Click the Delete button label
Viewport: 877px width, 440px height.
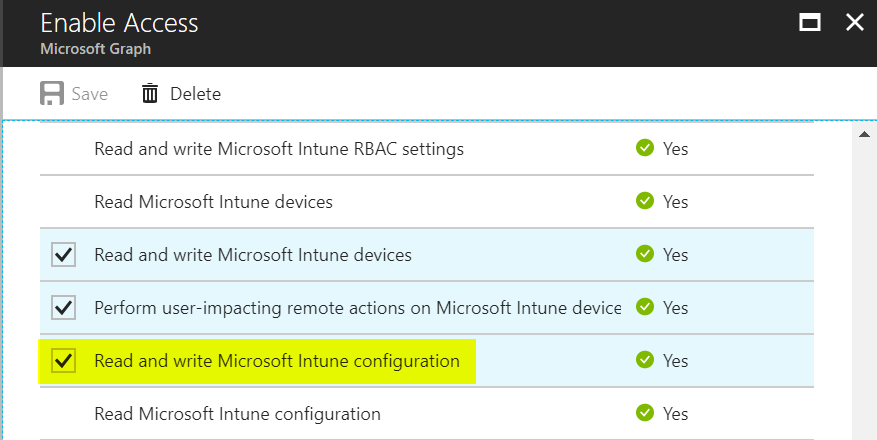click(x=195, y=94)
